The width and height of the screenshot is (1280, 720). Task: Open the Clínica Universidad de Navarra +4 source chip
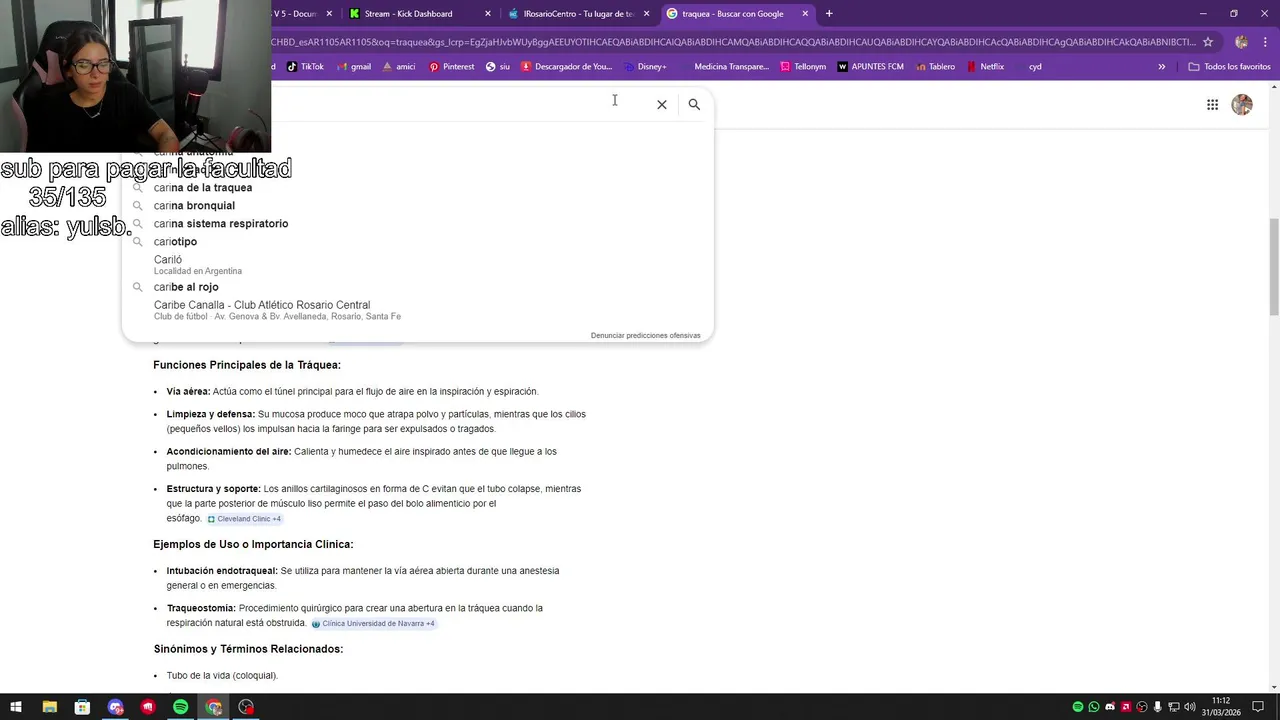click(x=373, y=624)
